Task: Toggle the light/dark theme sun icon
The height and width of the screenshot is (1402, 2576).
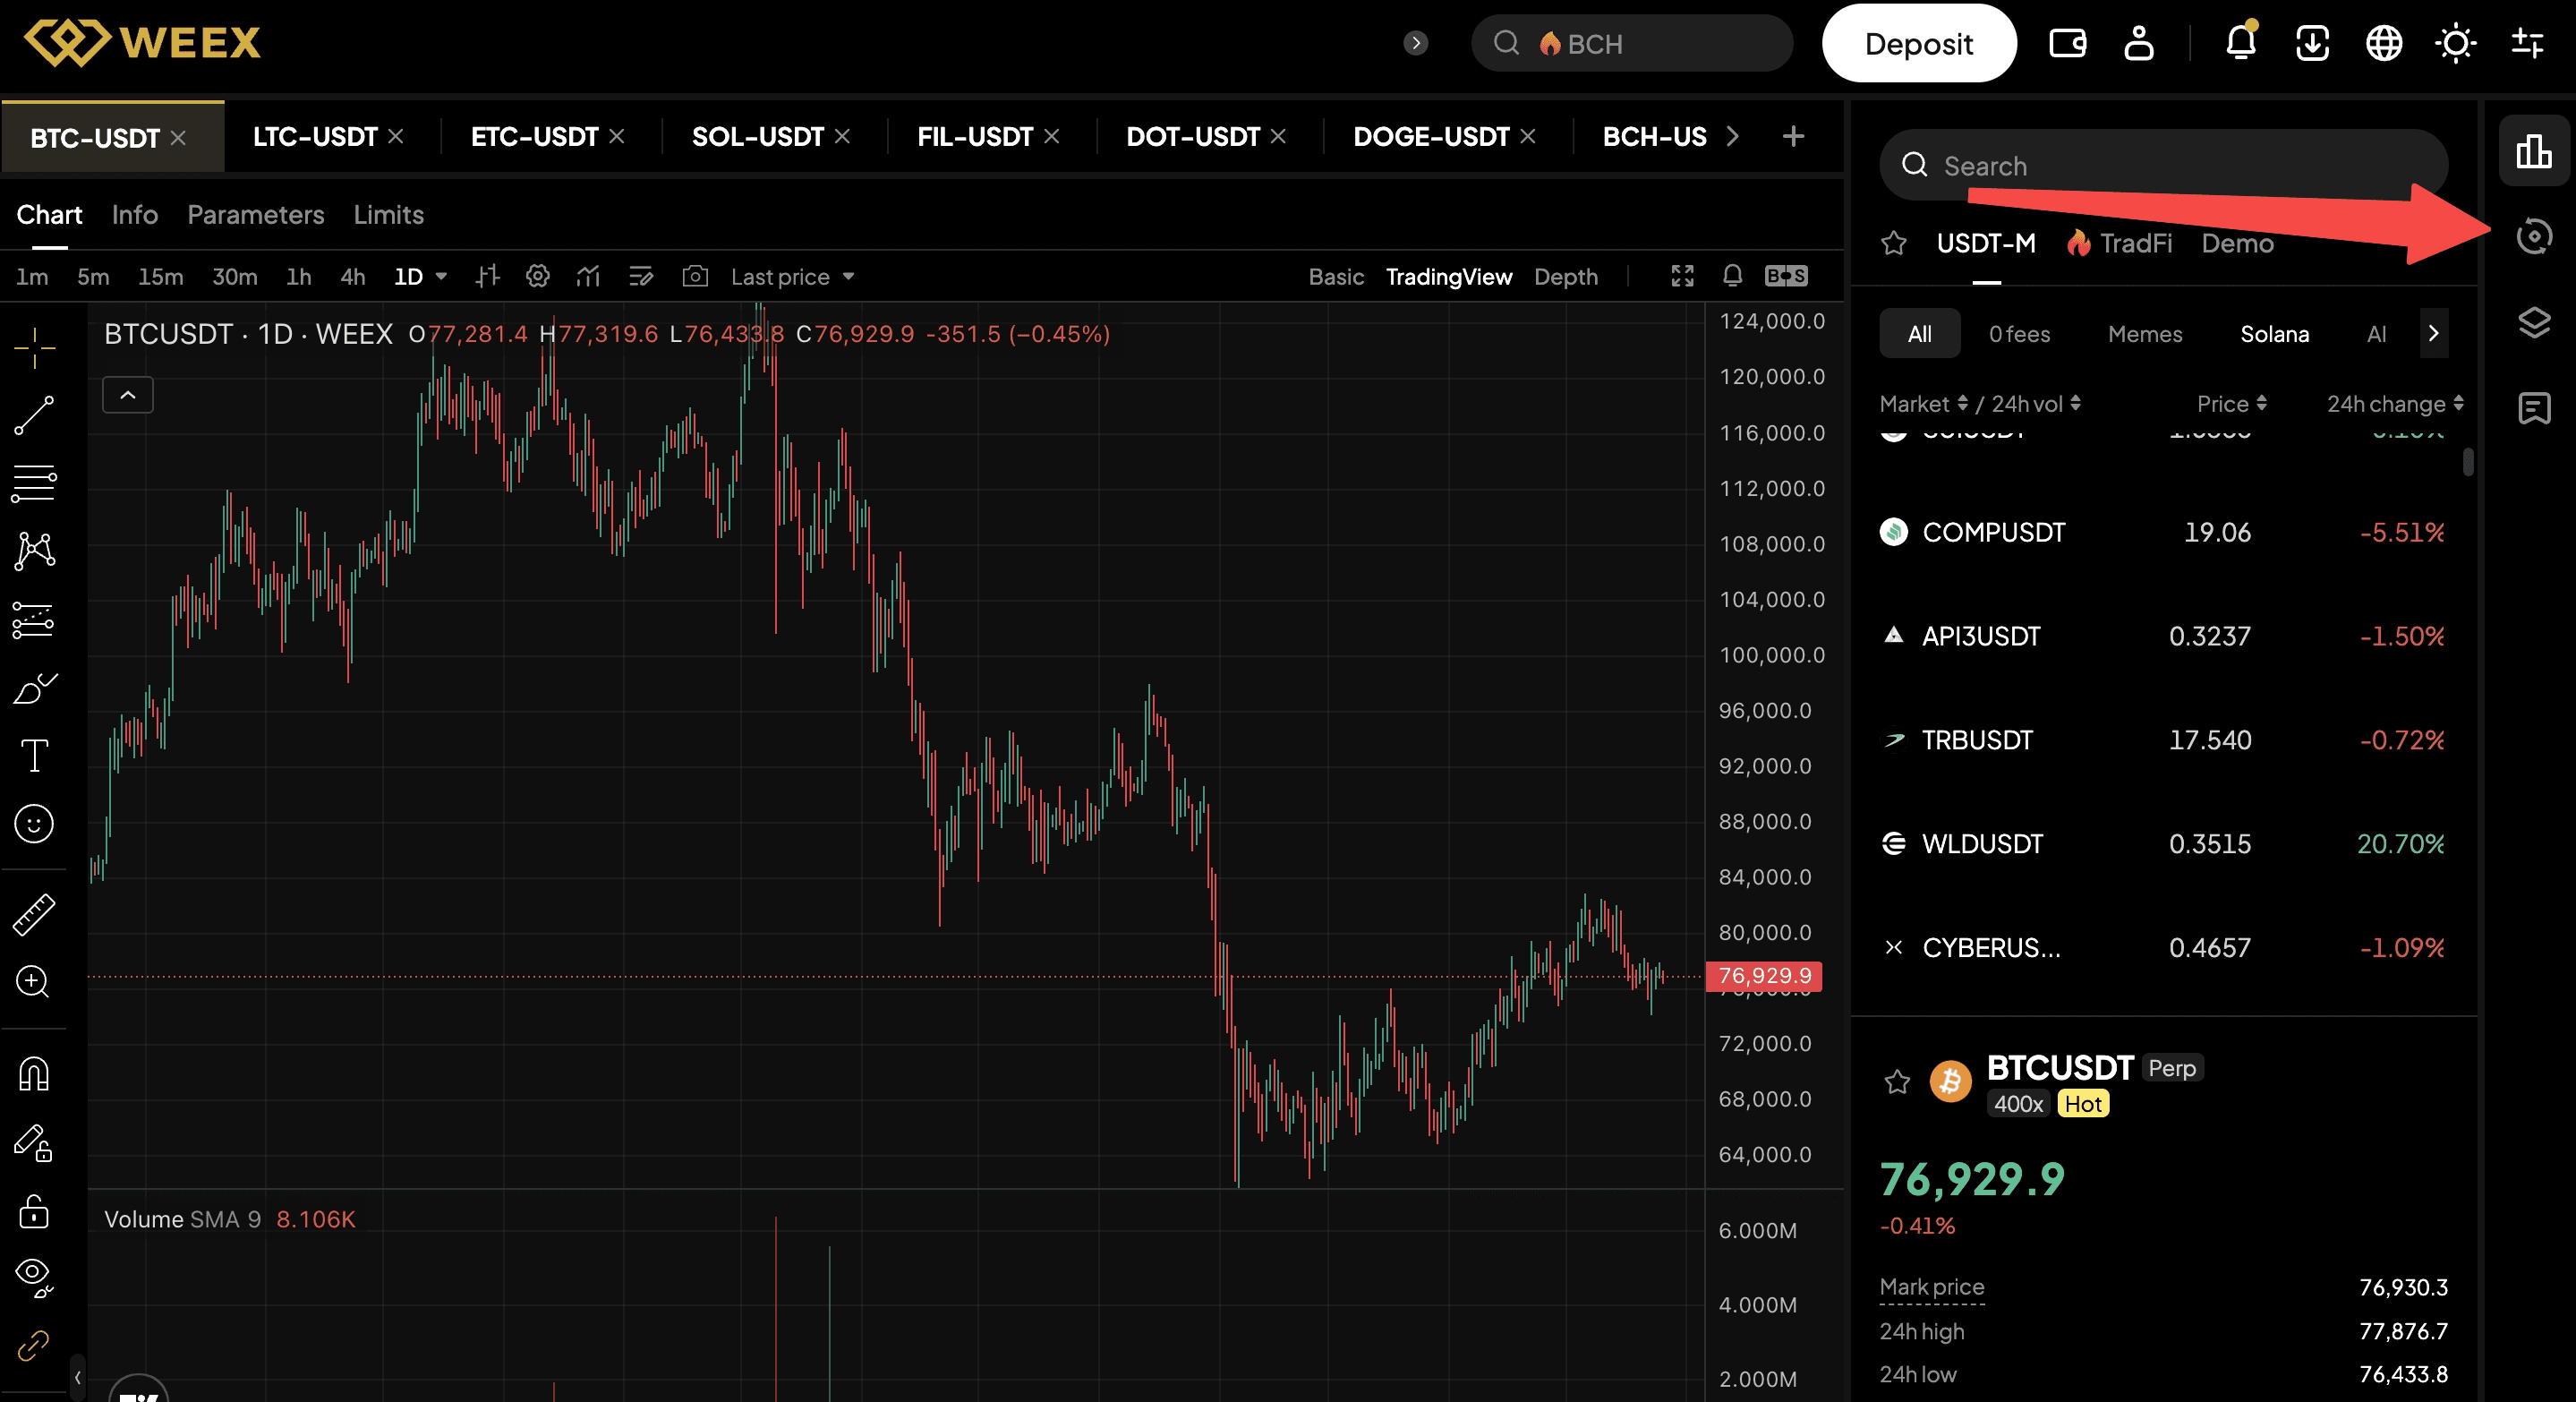Action: coord(2456,43)
